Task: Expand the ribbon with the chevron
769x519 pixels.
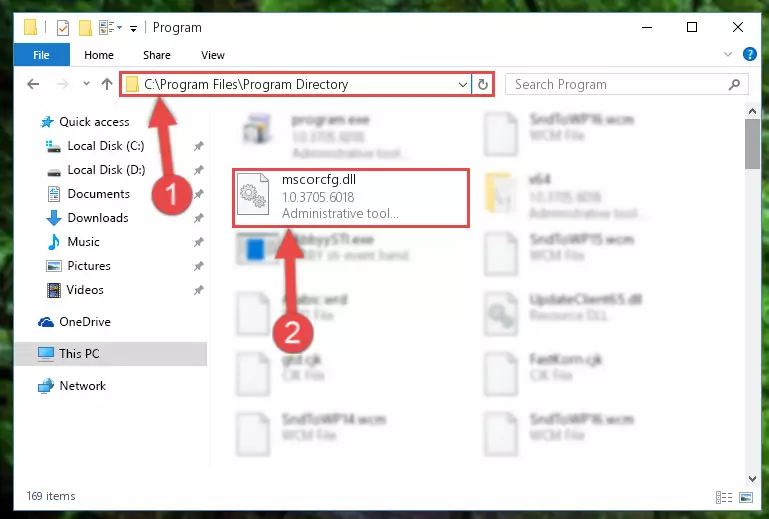Action: [728, 54]
